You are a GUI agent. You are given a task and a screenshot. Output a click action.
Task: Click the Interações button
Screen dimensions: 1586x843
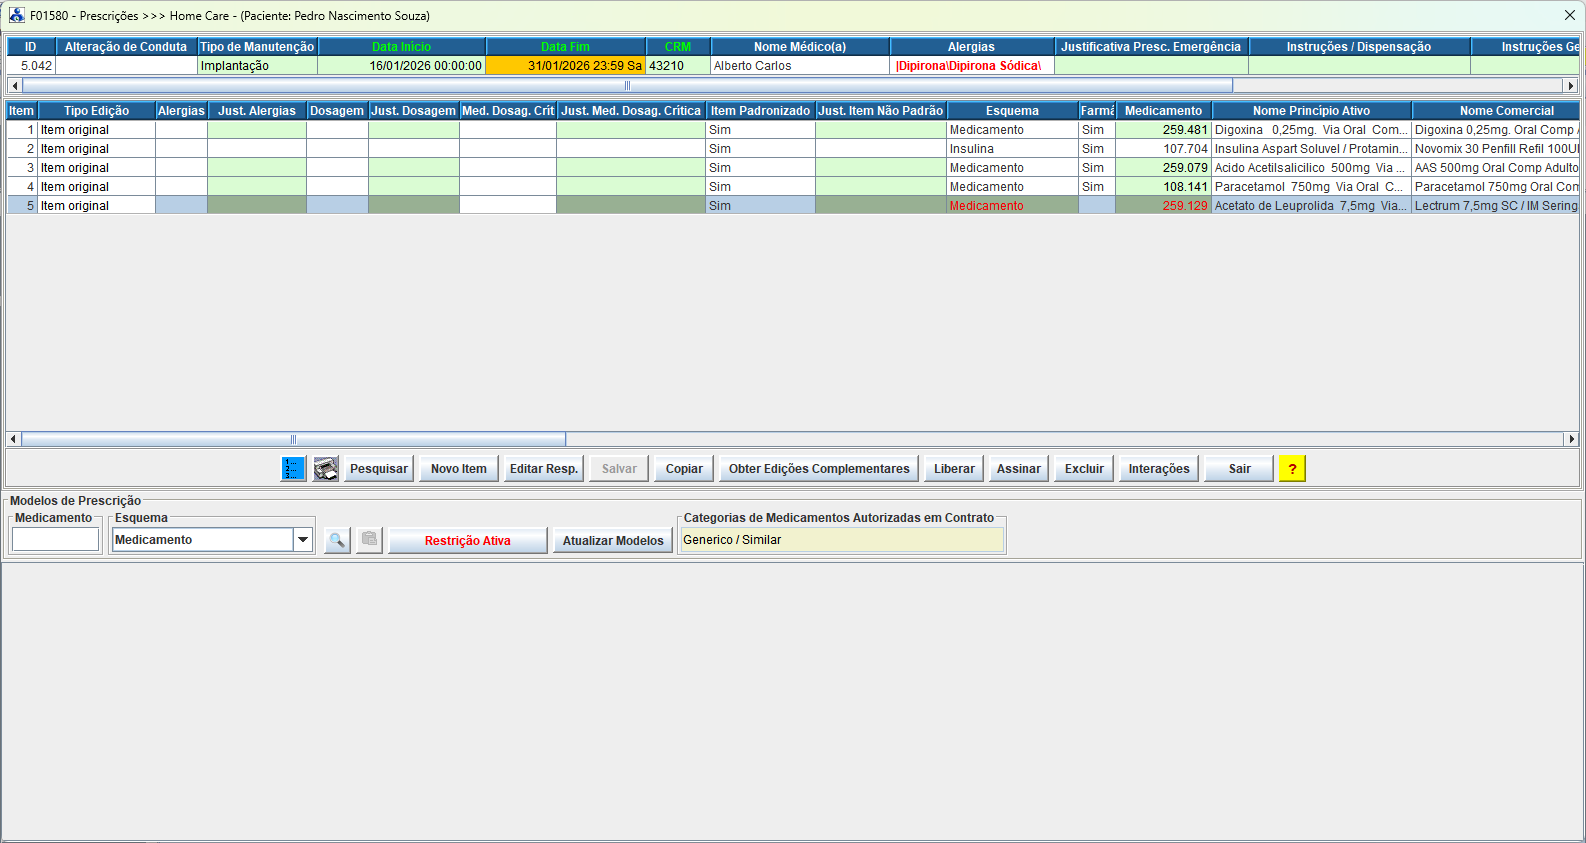point(1158,469)
